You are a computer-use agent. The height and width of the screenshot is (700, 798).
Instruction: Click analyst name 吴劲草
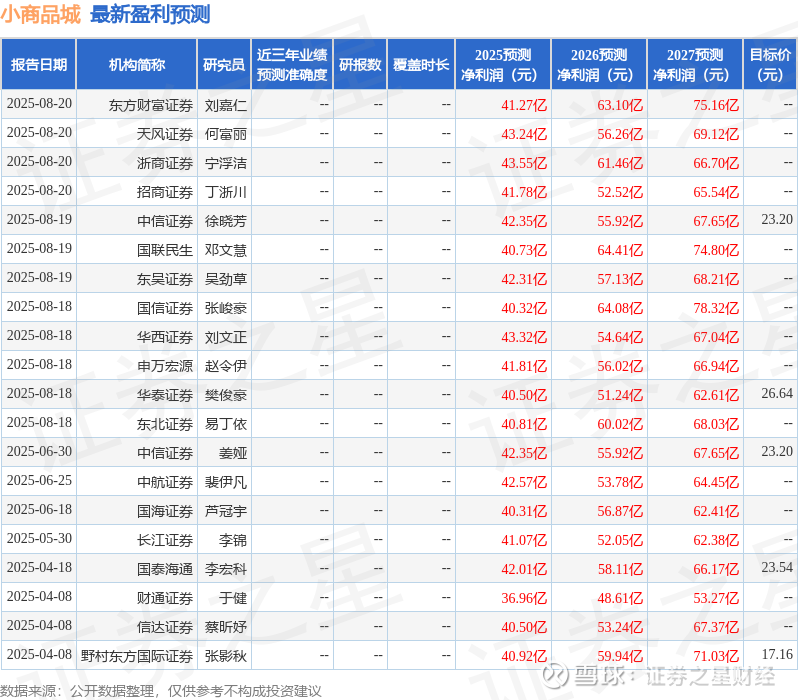(x=225, y=279)
